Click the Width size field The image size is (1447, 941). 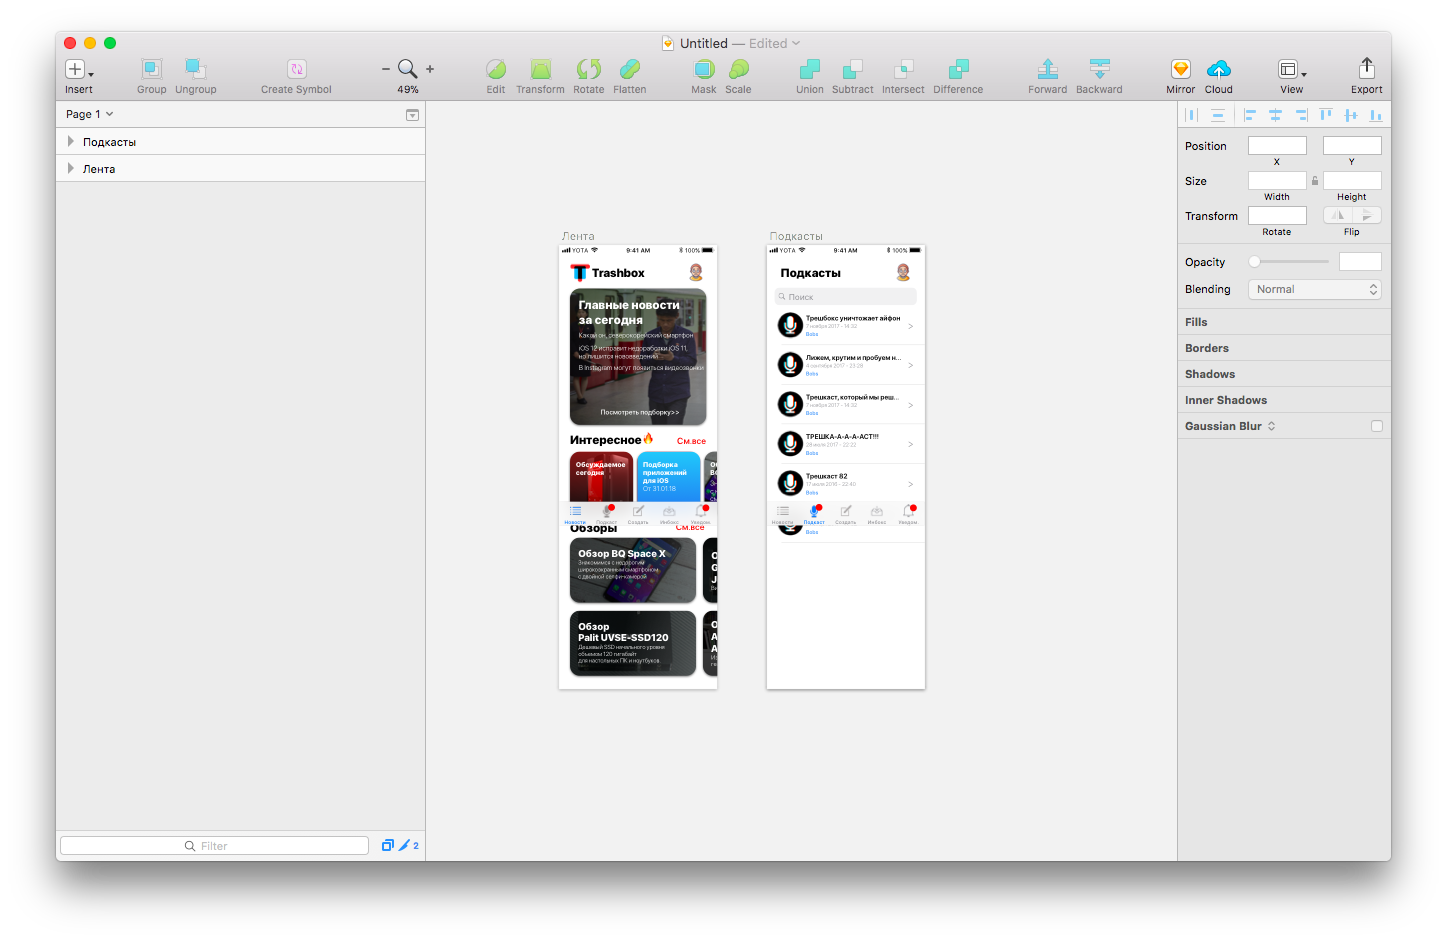[x=1277, y=181]
